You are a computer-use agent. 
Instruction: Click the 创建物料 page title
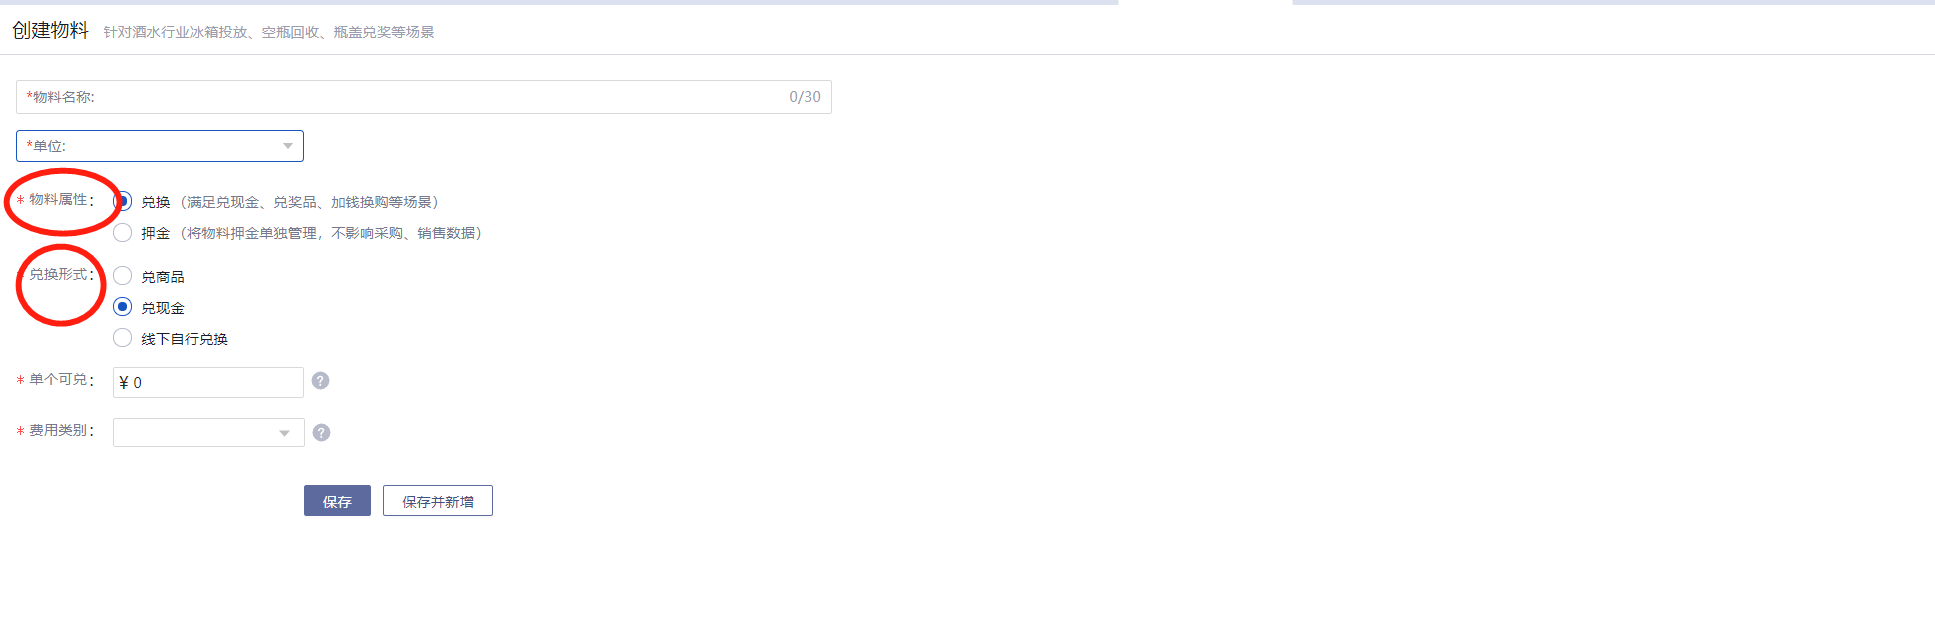tap(50, 31)
